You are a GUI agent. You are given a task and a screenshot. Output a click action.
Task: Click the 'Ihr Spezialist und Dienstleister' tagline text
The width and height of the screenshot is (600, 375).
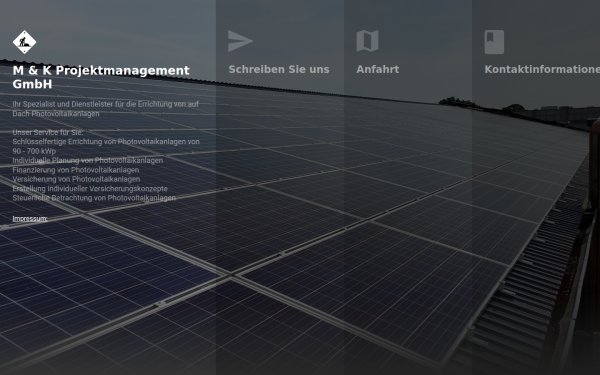(x=106, y=109)
